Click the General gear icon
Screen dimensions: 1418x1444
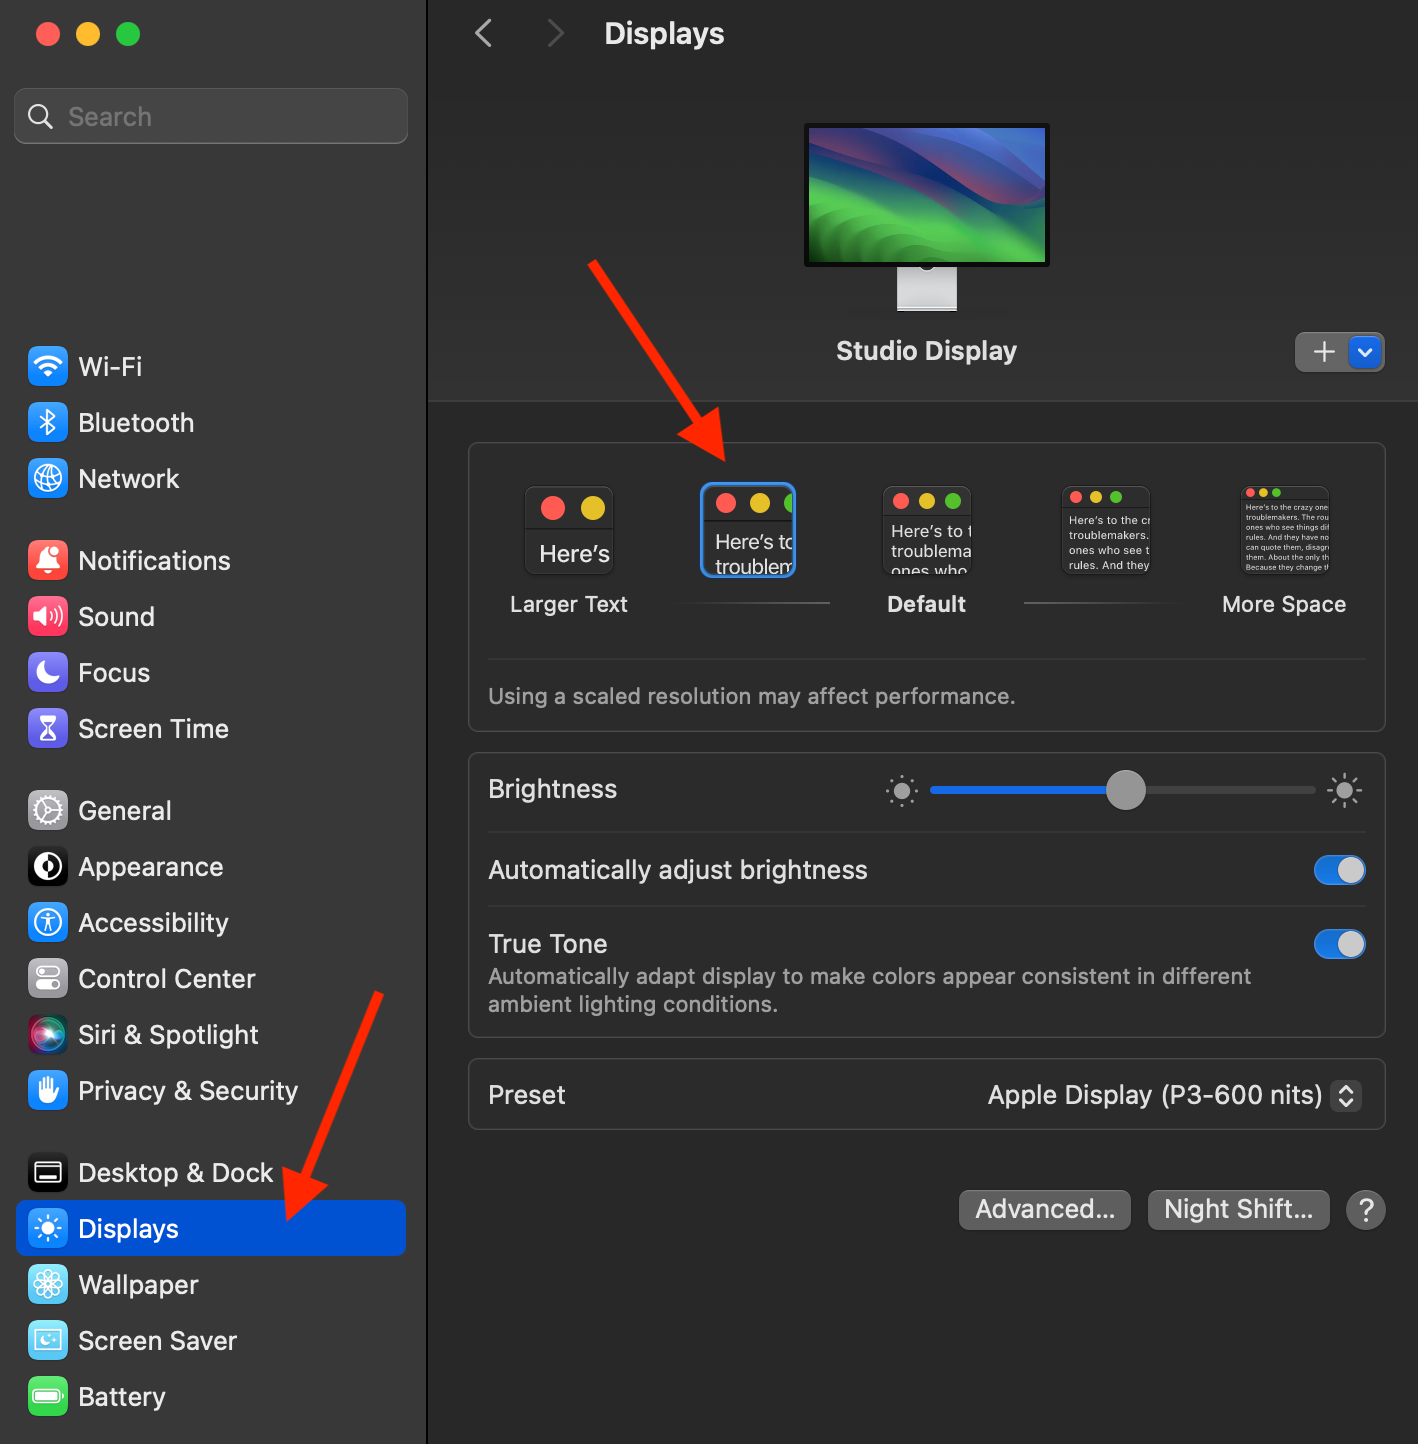click(48, 810)
